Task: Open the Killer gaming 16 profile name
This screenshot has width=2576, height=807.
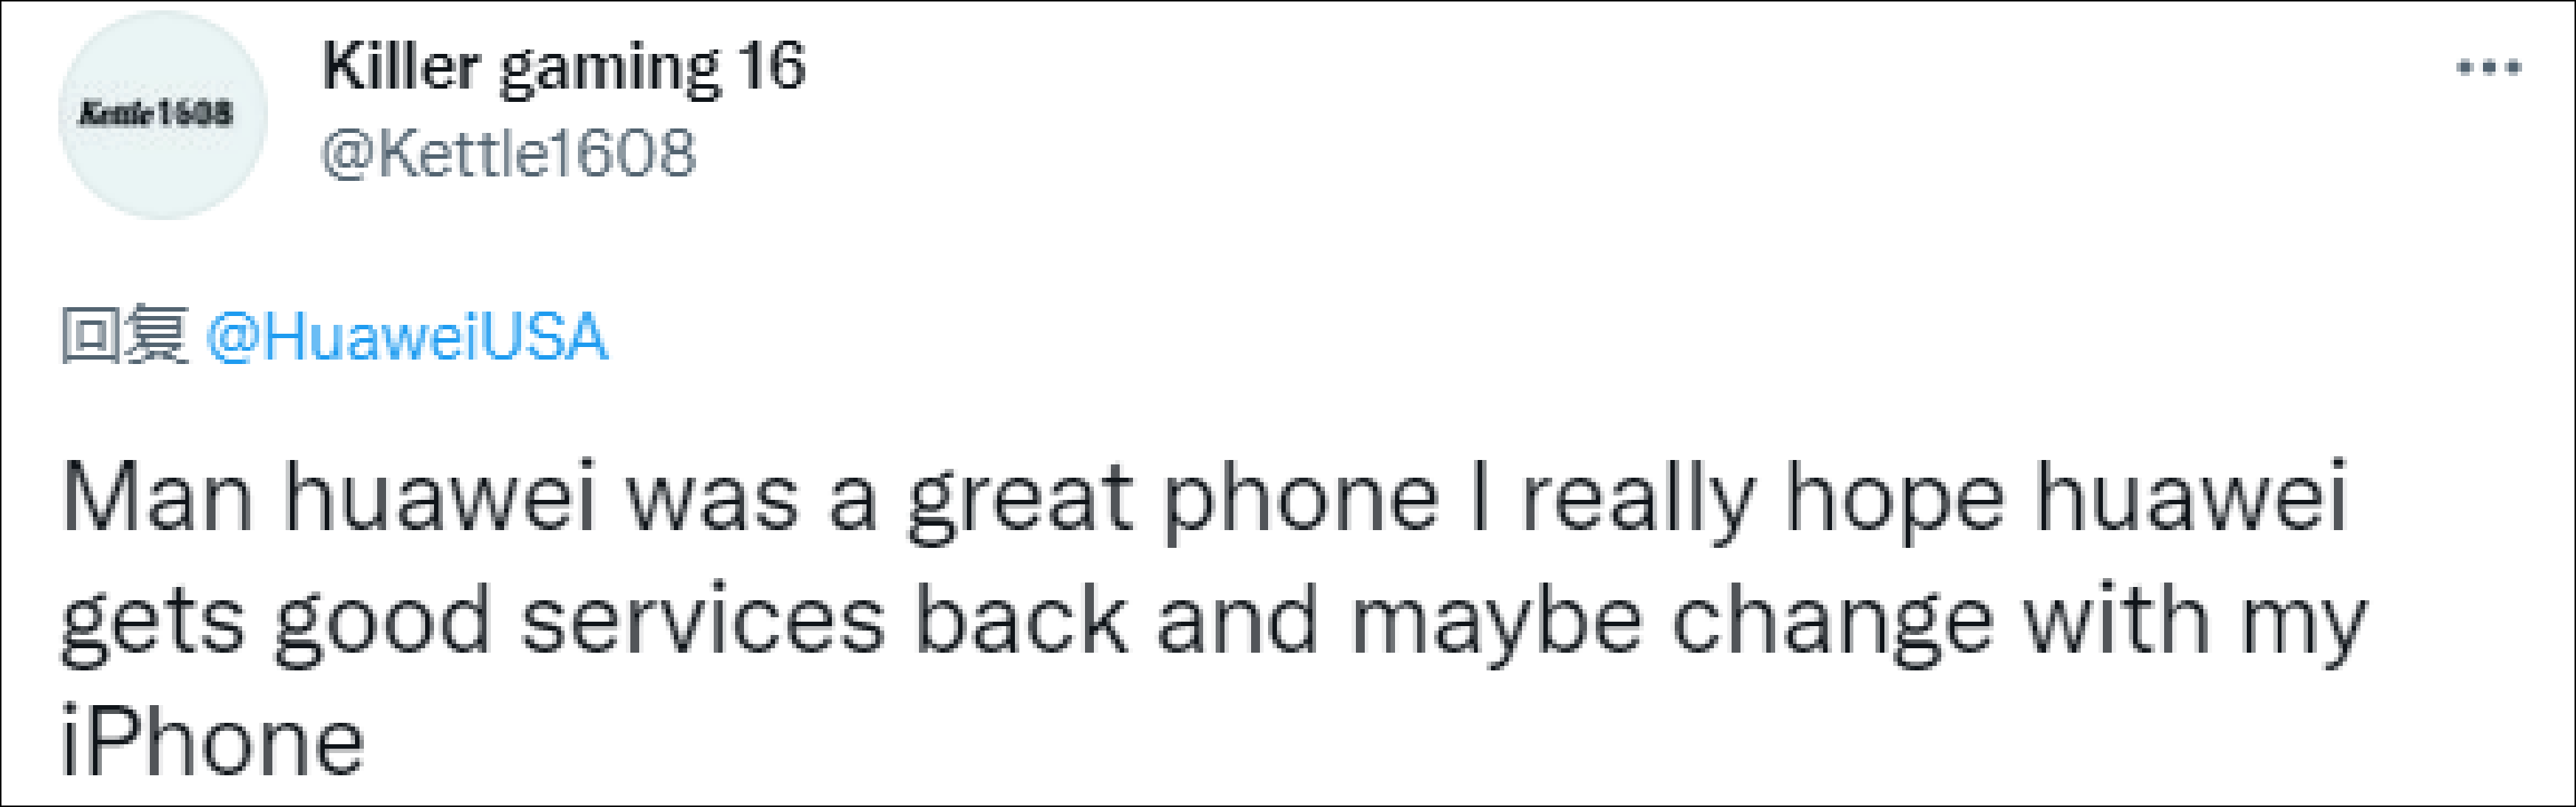Action: (563, 68)
